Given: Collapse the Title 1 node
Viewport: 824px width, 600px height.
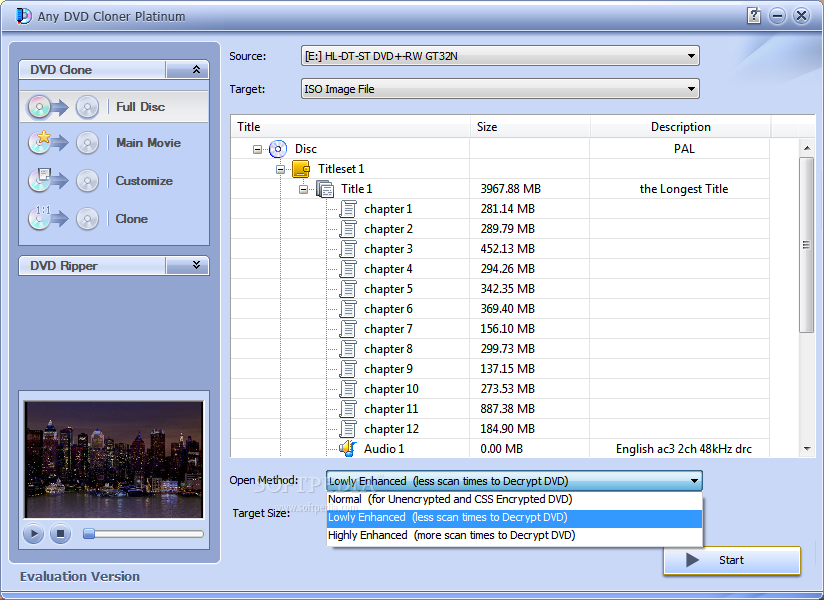Looking at the screenshot, I should pyautogui.click(x=303, y=189).
